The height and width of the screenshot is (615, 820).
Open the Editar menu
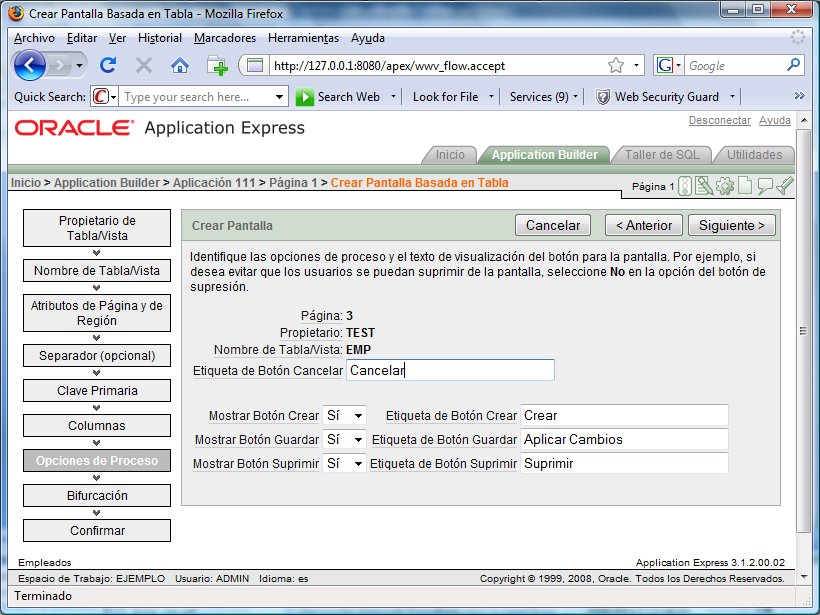coord(82,38)
